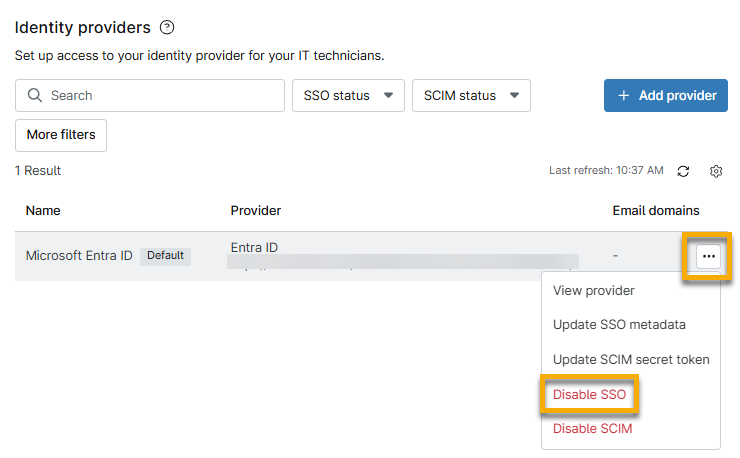
Task: Click the Add provider button
Action: pos(665,95)
